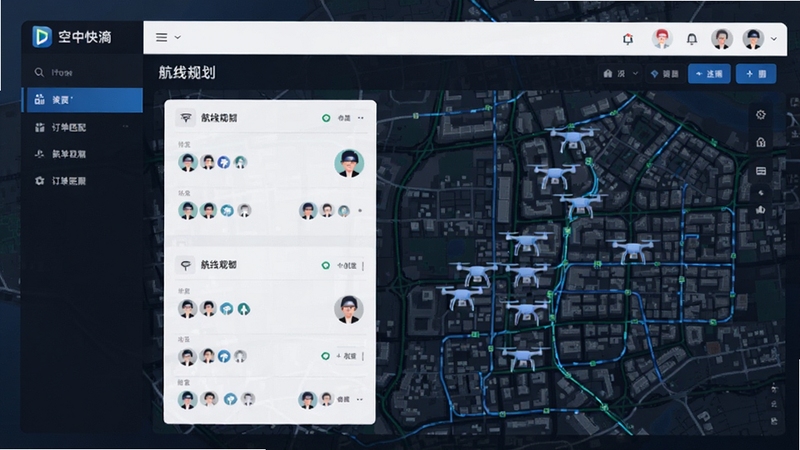Toggle the green status circle on lower card header

pos(326,265)
